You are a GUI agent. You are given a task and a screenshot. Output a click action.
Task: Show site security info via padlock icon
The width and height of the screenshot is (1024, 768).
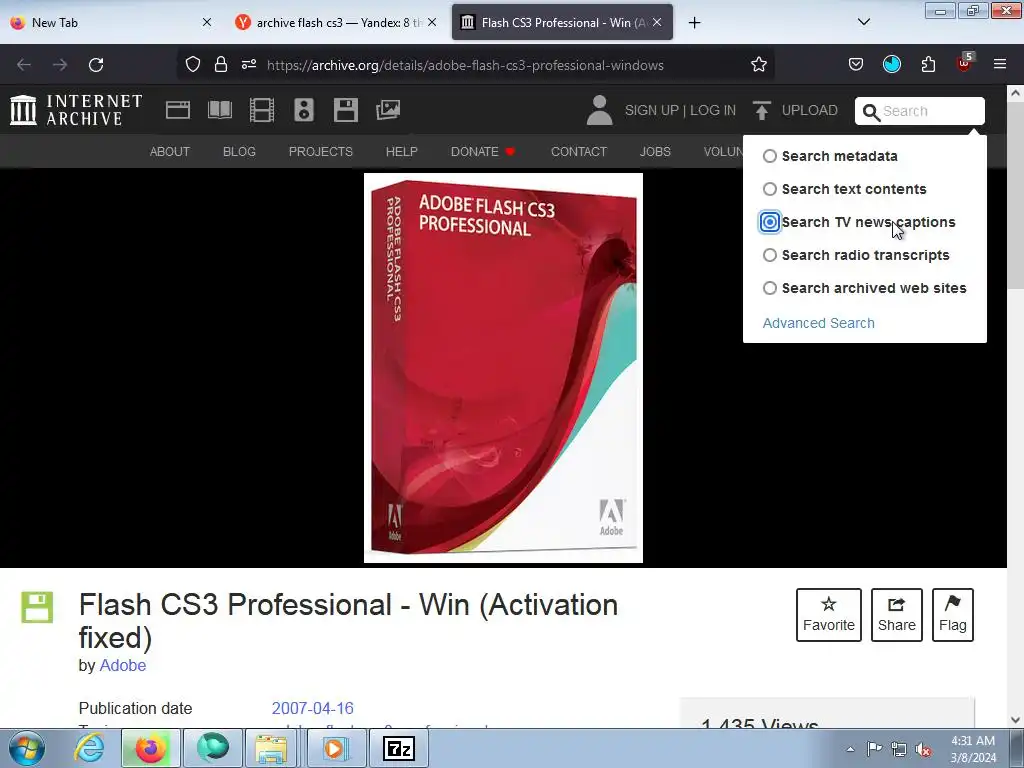221,64
